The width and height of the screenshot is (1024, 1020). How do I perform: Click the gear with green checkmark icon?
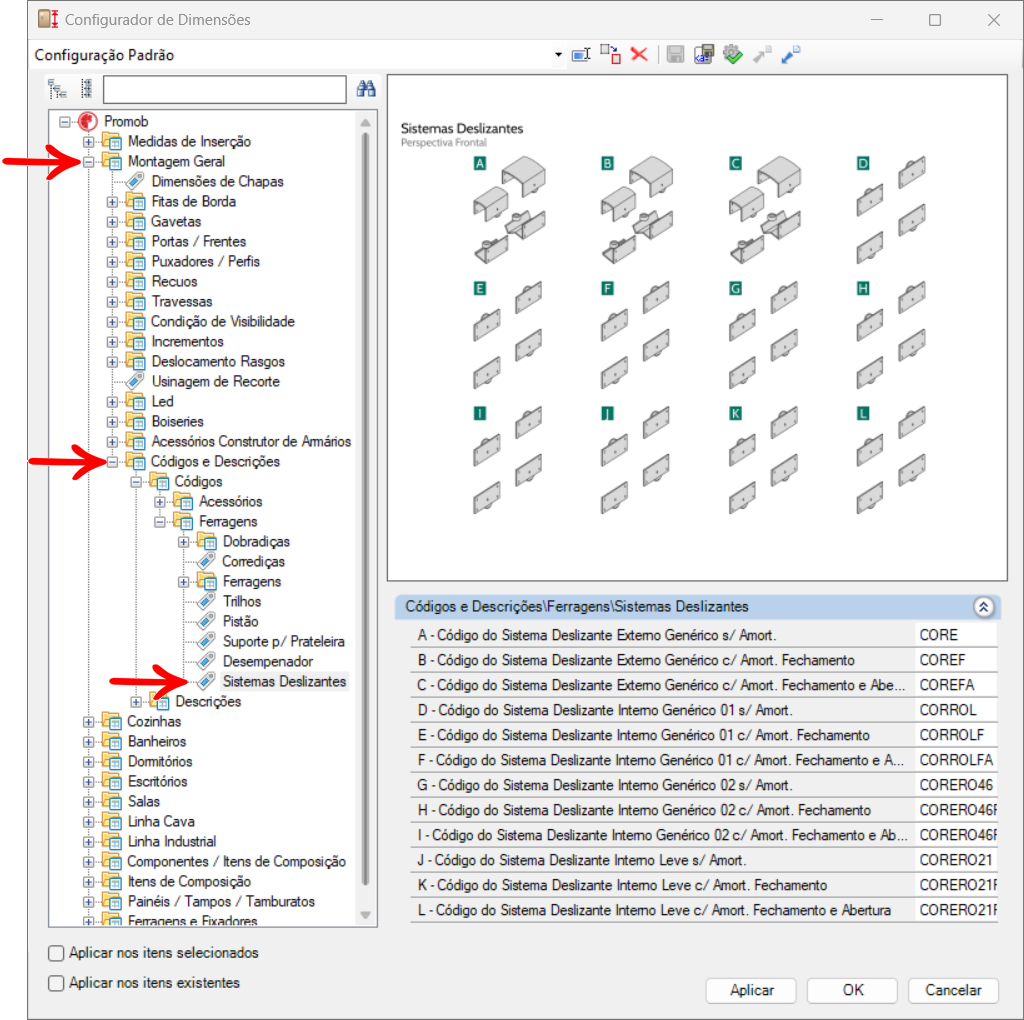click(733, 55)
